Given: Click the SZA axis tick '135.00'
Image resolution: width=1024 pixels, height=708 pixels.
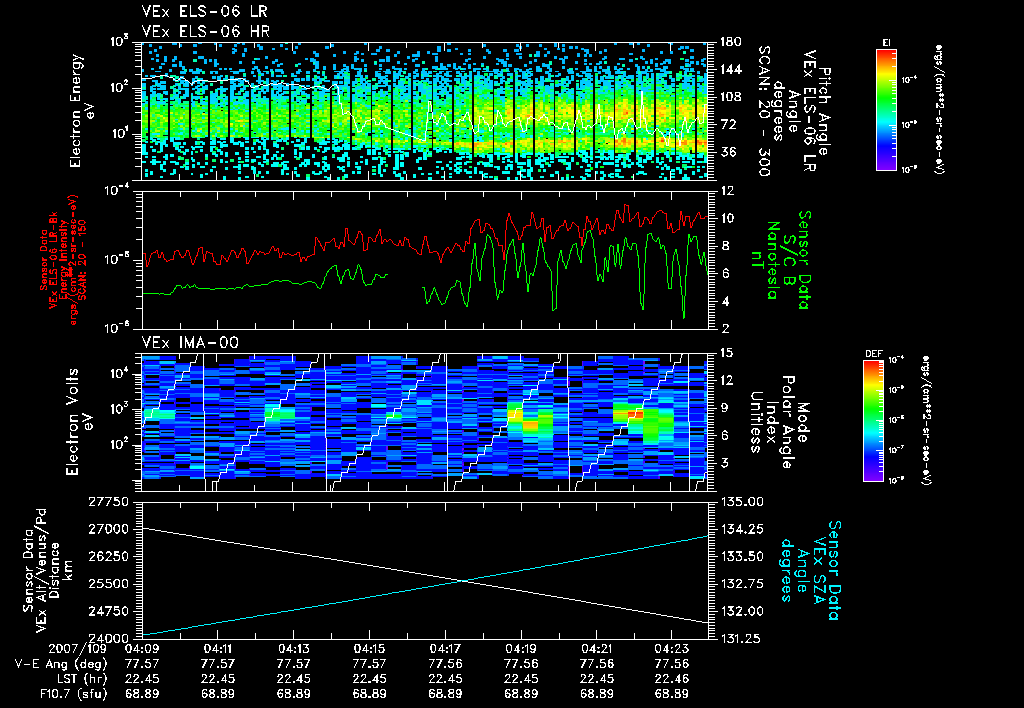Looking at the screenshot, I should (x=743, y=502).
